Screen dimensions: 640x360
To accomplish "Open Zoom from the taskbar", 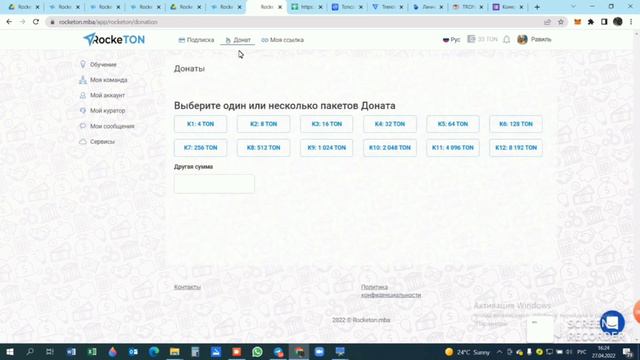I will pyautogui.click(x=319, y=351).
